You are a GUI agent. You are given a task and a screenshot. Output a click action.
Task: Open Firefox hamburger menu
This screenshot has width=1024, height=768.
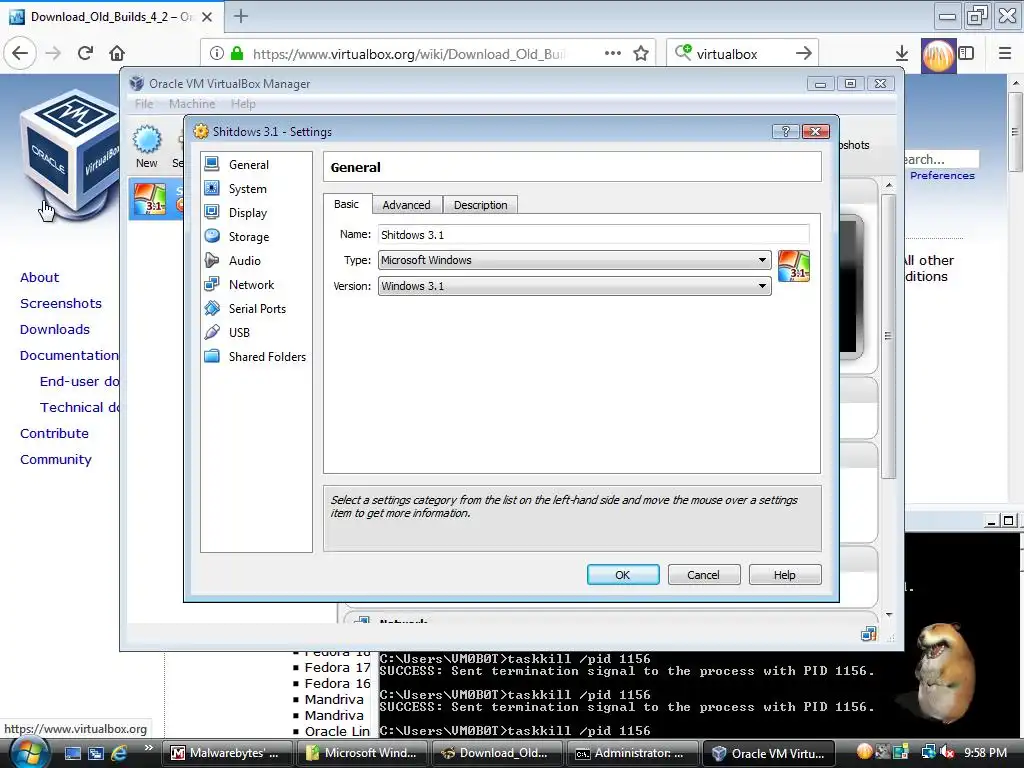pos(1005,54)
